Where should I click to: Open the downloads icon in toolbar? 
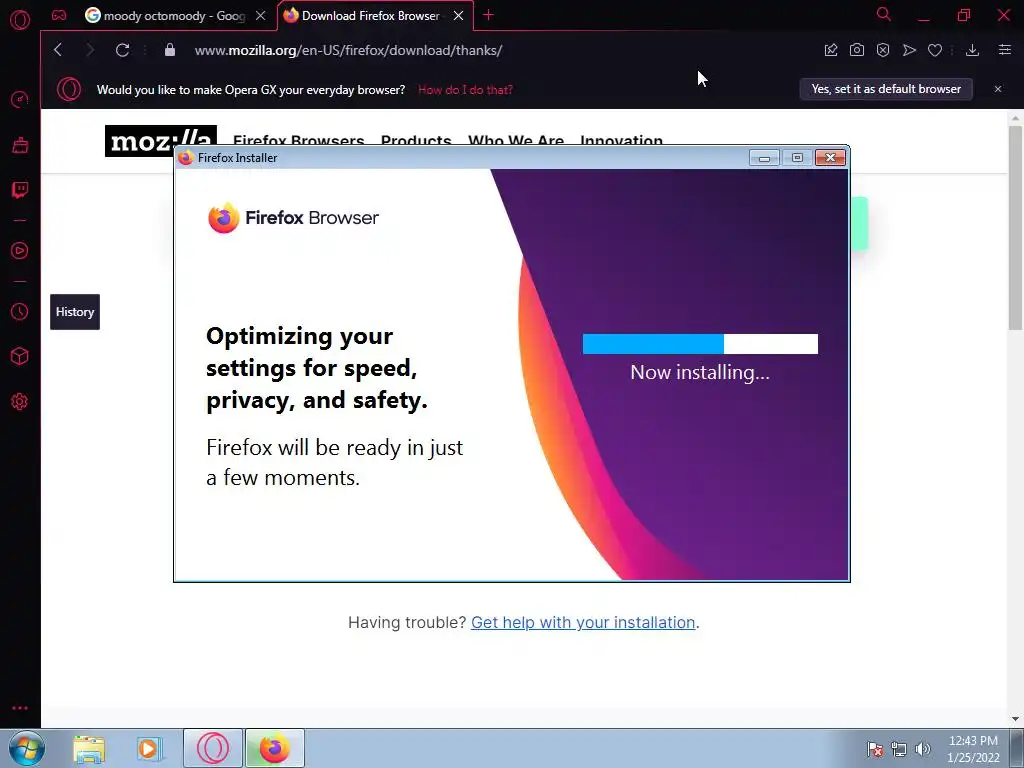pos(972,50)
